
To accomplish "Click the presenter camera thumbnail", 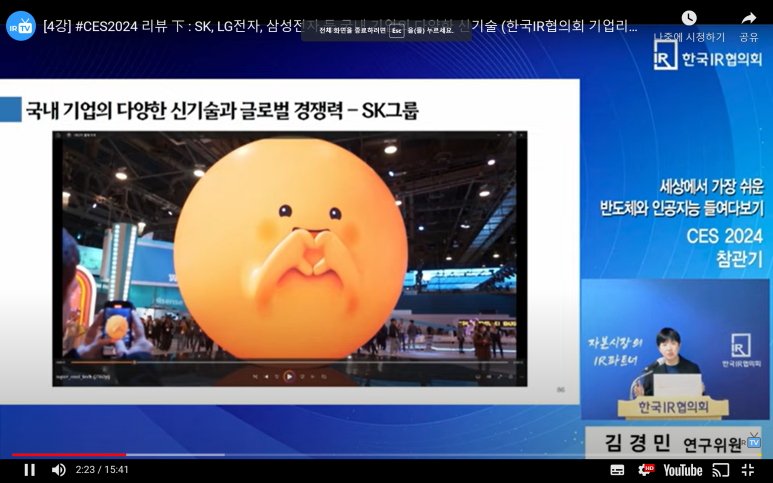I will [x=675, y=349].
